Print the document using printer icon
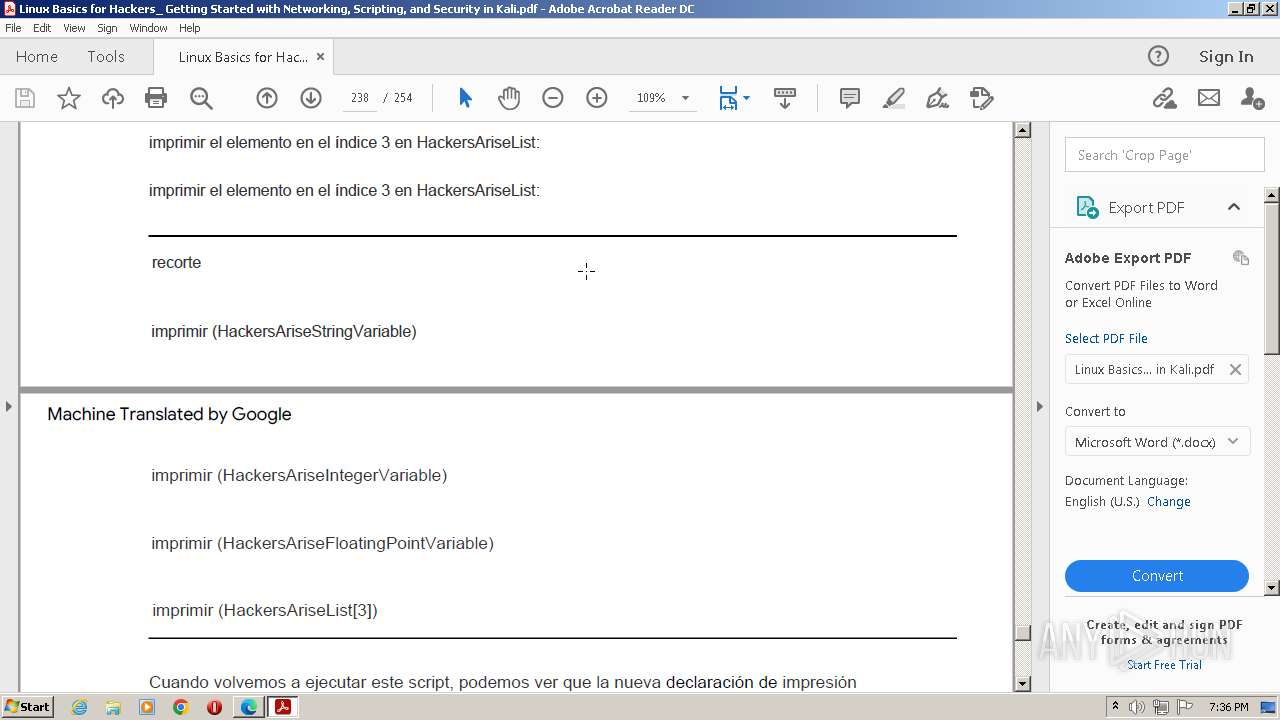Screen dimensions: 1280x720 (156, 98)
